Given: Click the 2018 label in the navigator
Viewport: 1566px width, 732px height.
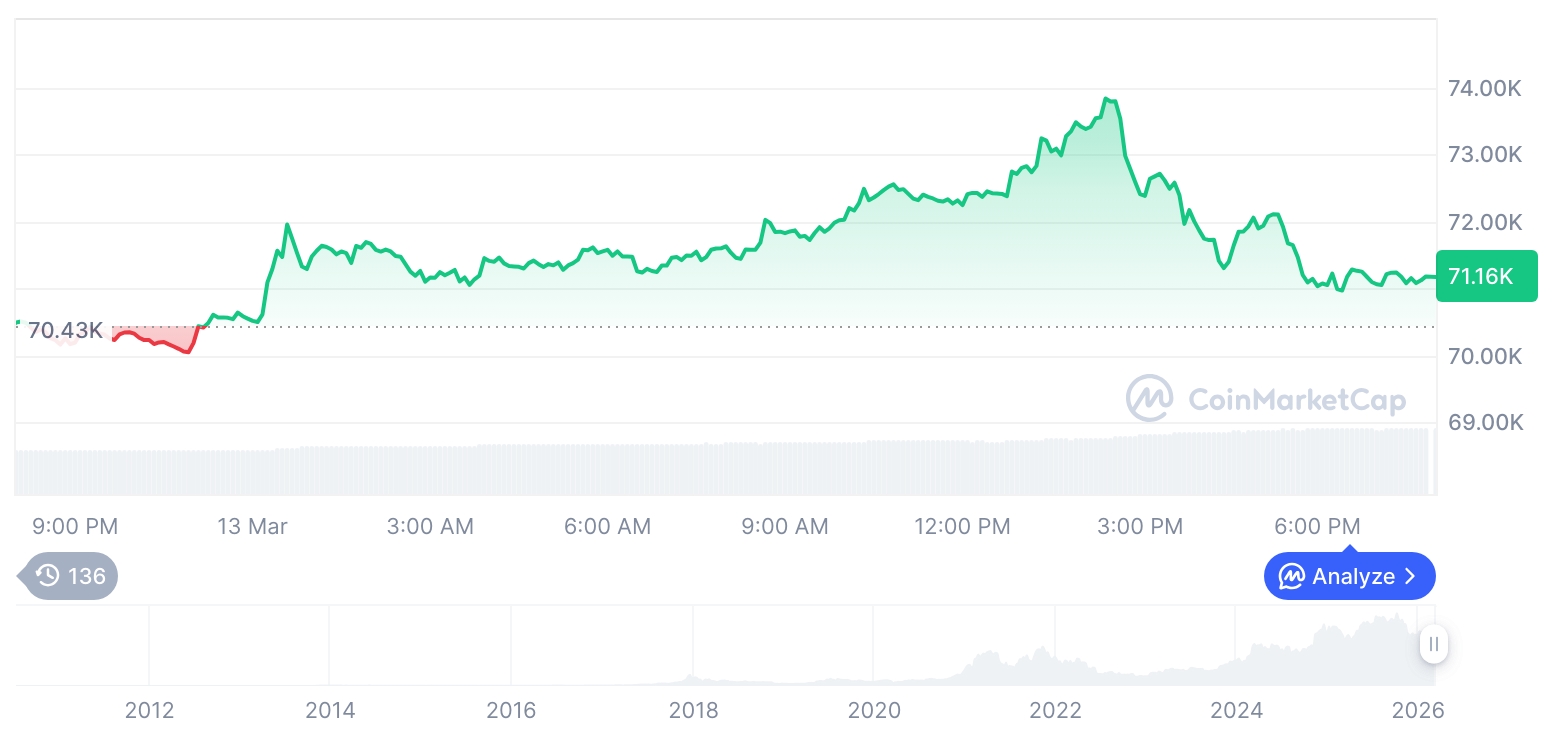Looking at the screenshot, I should coord(693,711).
